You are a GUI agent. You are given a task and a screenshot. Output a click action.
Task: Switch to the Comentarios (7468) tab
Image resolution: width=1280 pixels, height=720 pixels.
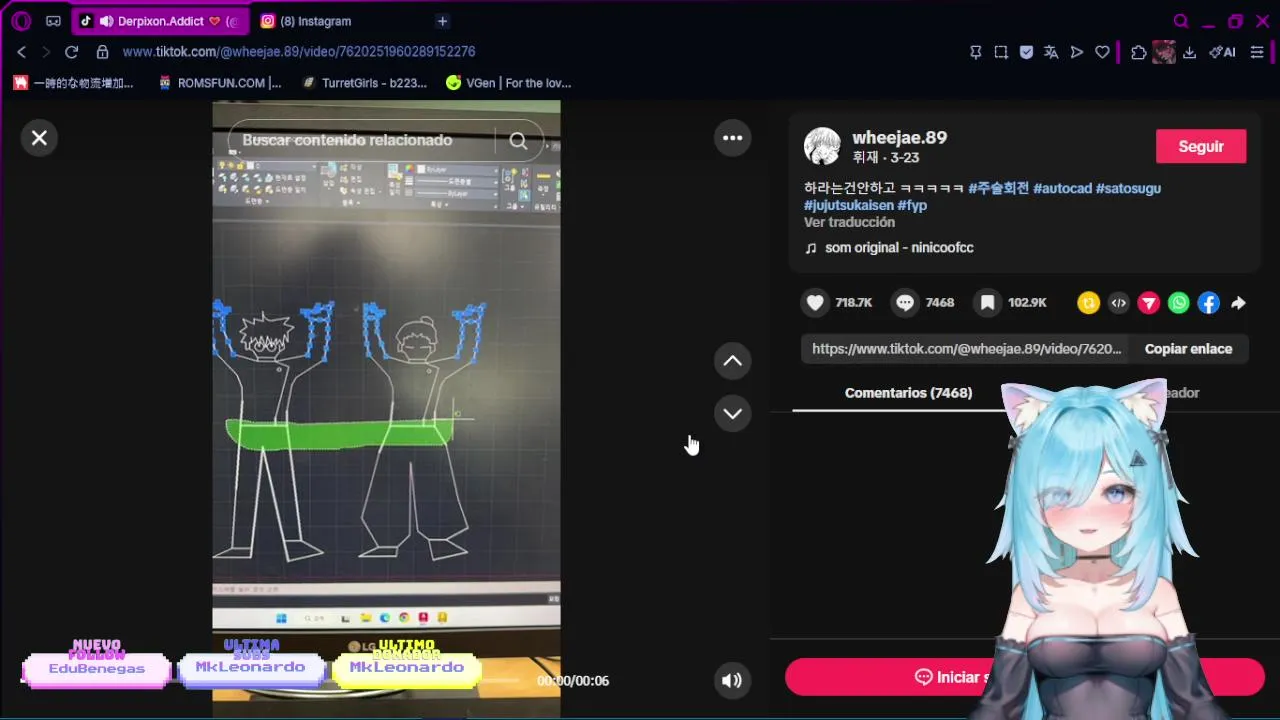pos(908,393)
